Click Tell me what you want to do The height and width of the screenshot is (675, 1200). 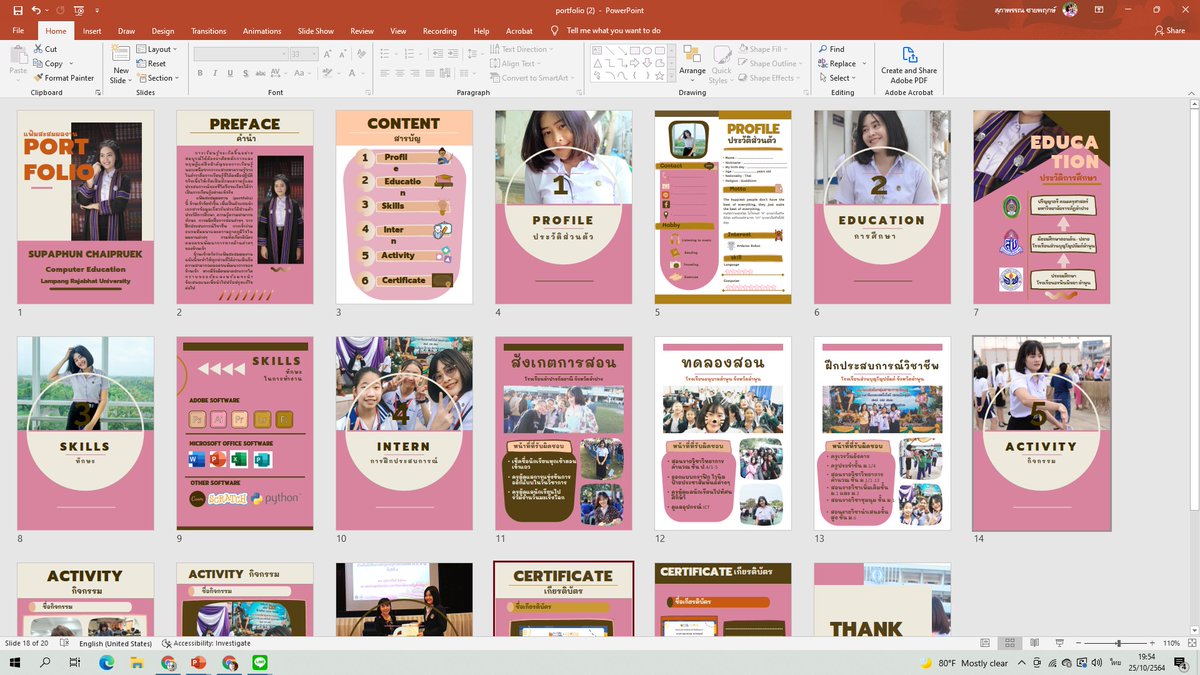pyautogui.click(x=612, y=31)
